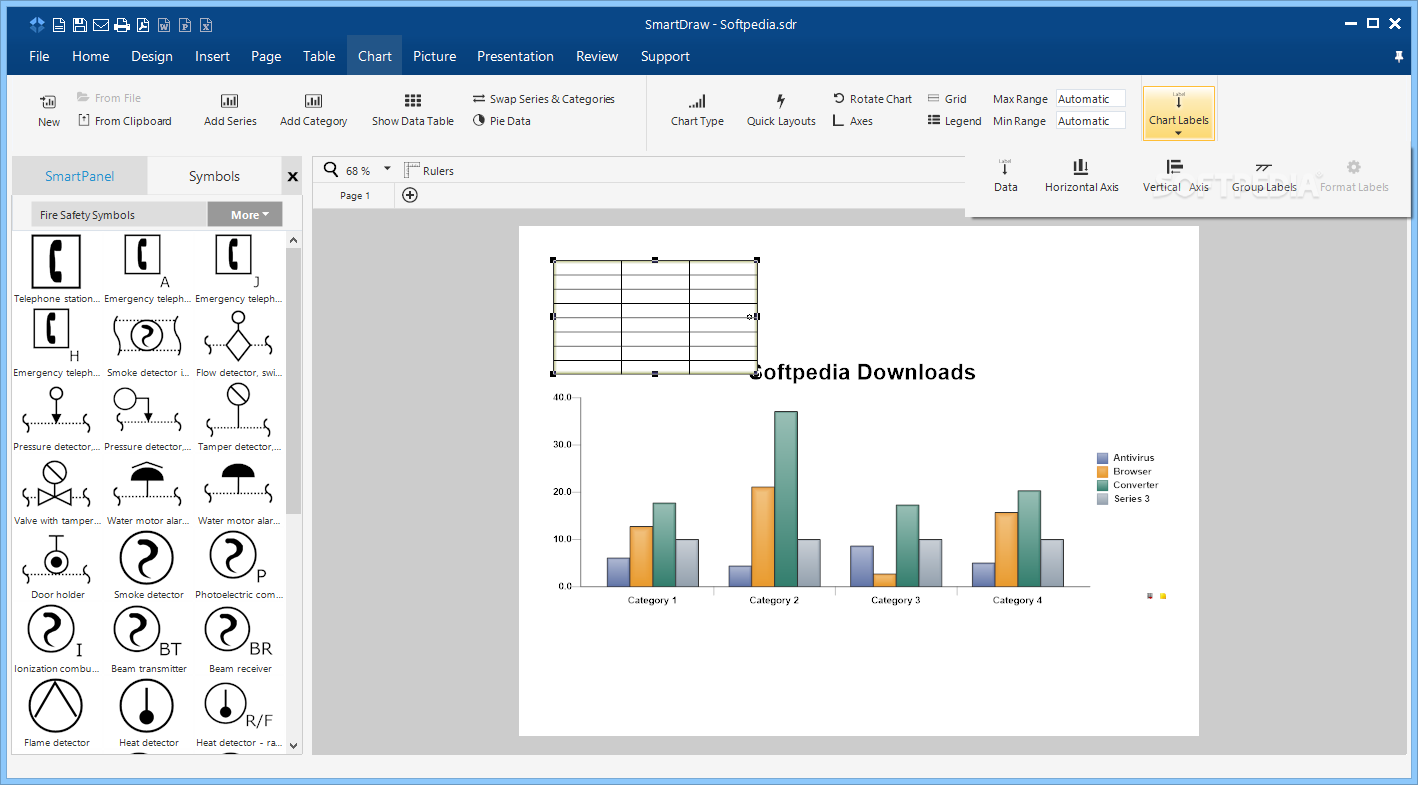Click the new document icon in title bar
This screenshot has width=1418, height=785.
[x=60, y=25]
